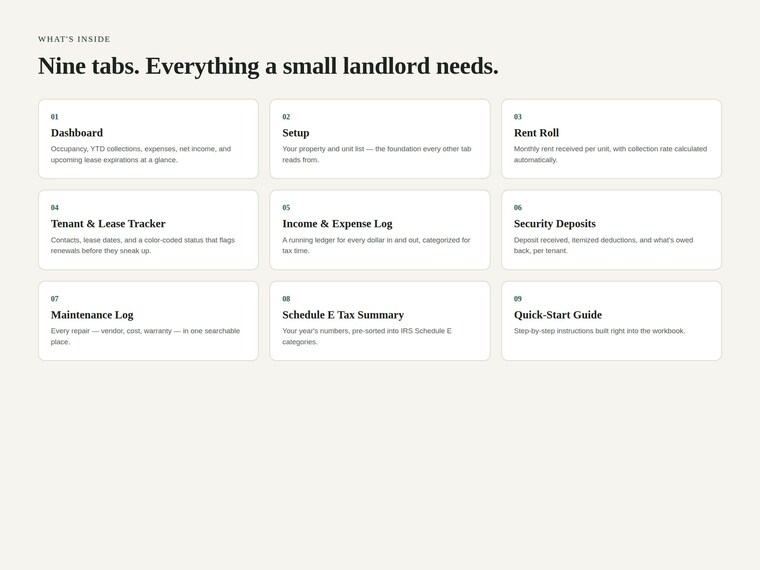Open the Rent Roll card
This screenshot has height=570, width=760.
coord(611,139)
